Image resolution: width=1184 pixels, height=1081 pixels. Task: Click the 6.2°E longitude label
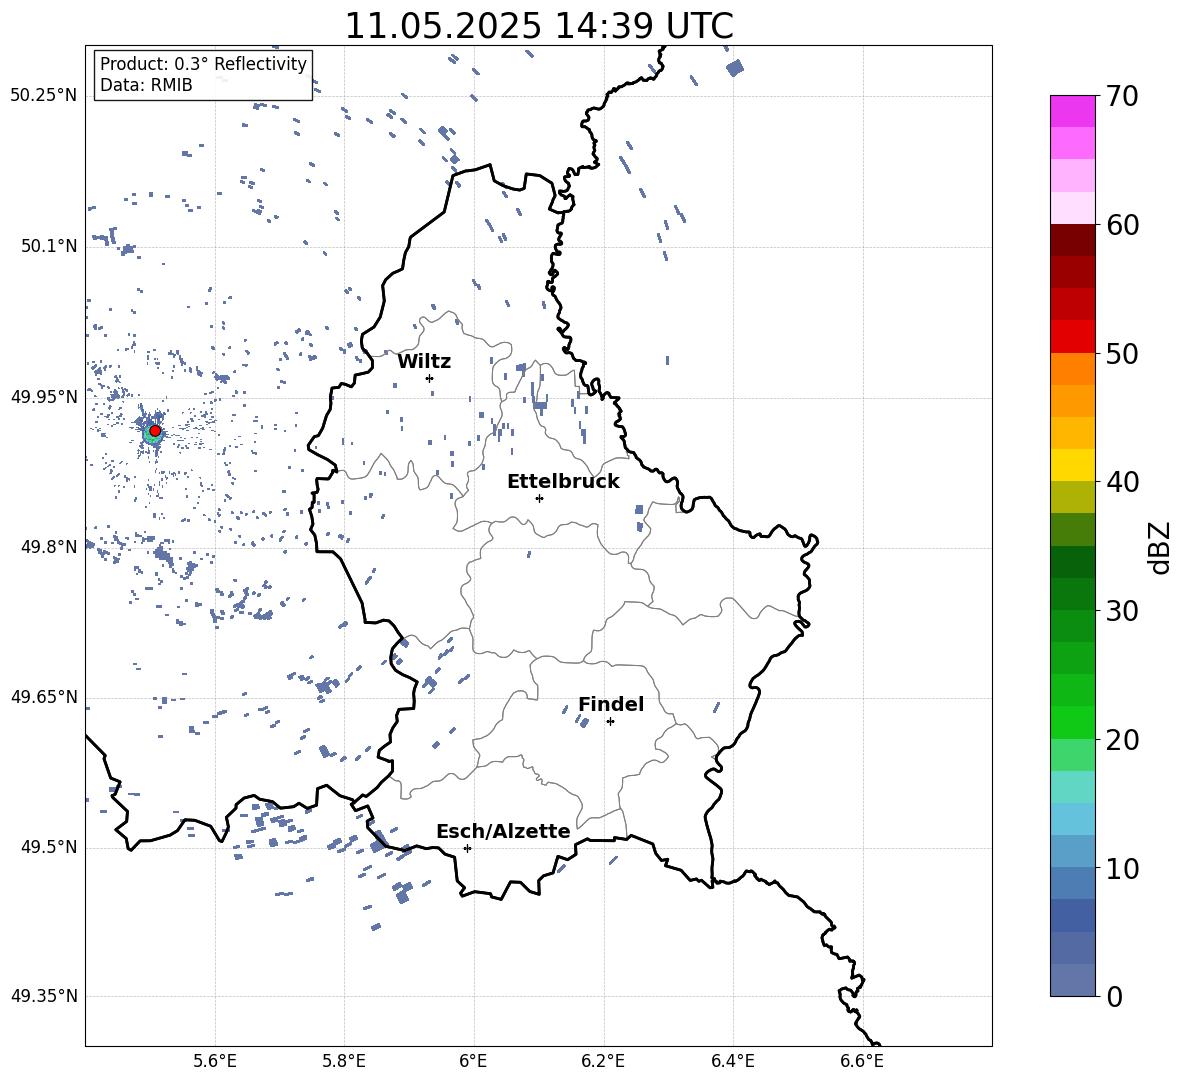603,1061
